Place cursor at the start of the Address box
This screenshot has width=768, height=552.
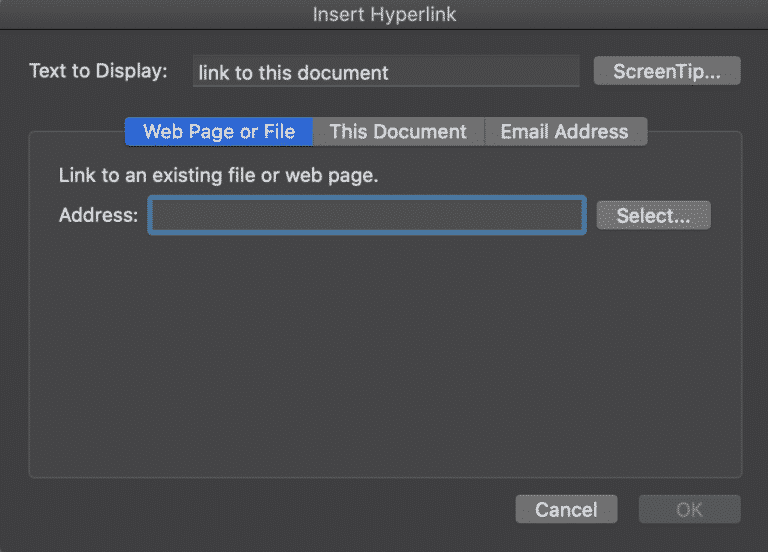158,215
